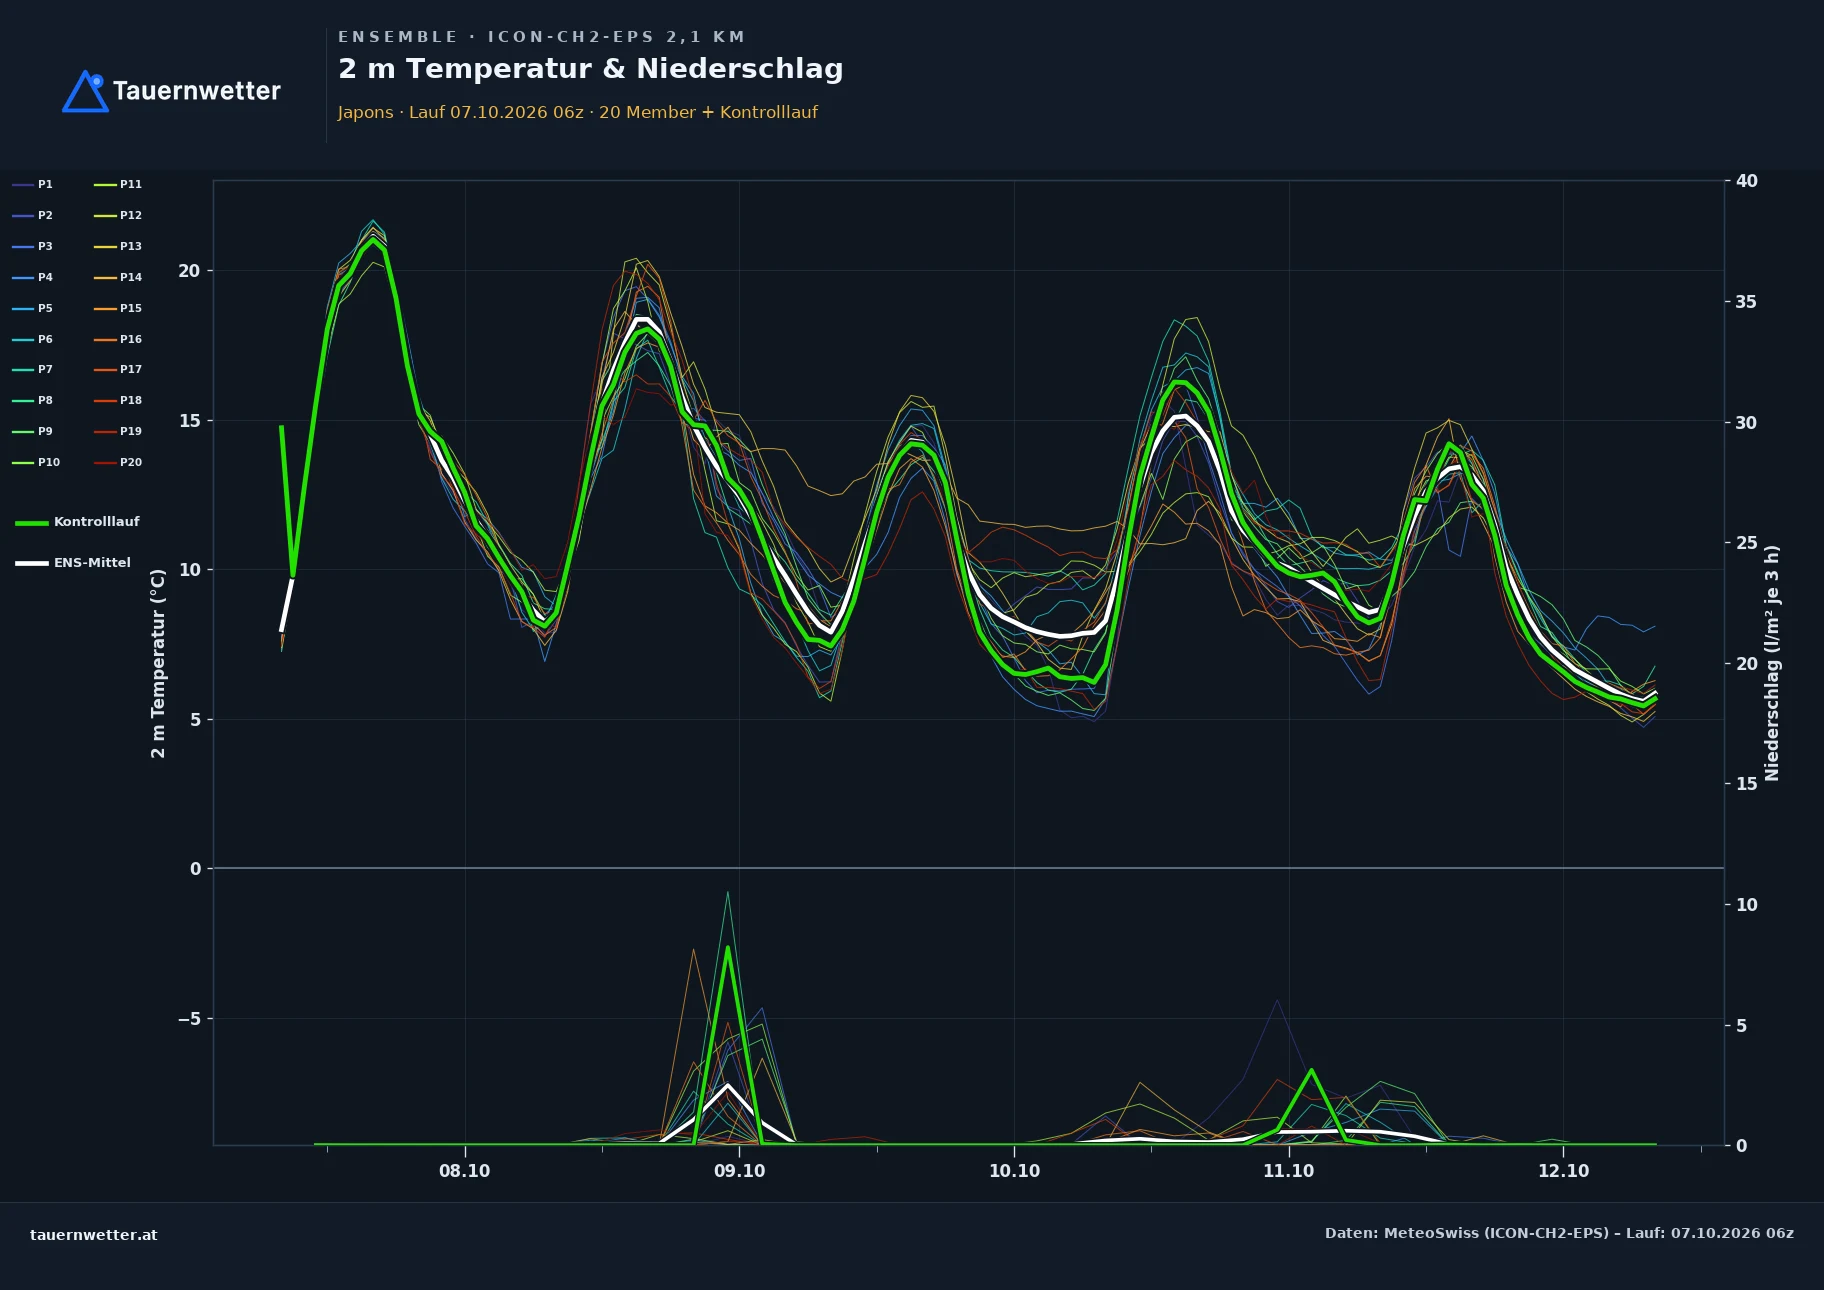Click the Tauernwetter mountain logo icon
Image resolution: width=1824 pixels, height=1290 pixels.
point(85,91)
